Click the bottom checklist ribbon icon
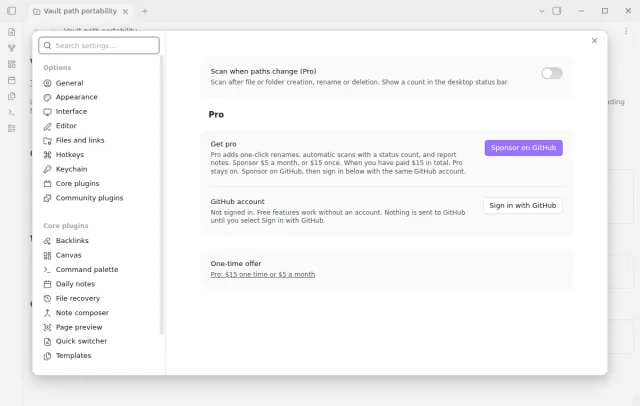This screenshot has height=406, width=640. click(11, 128)
